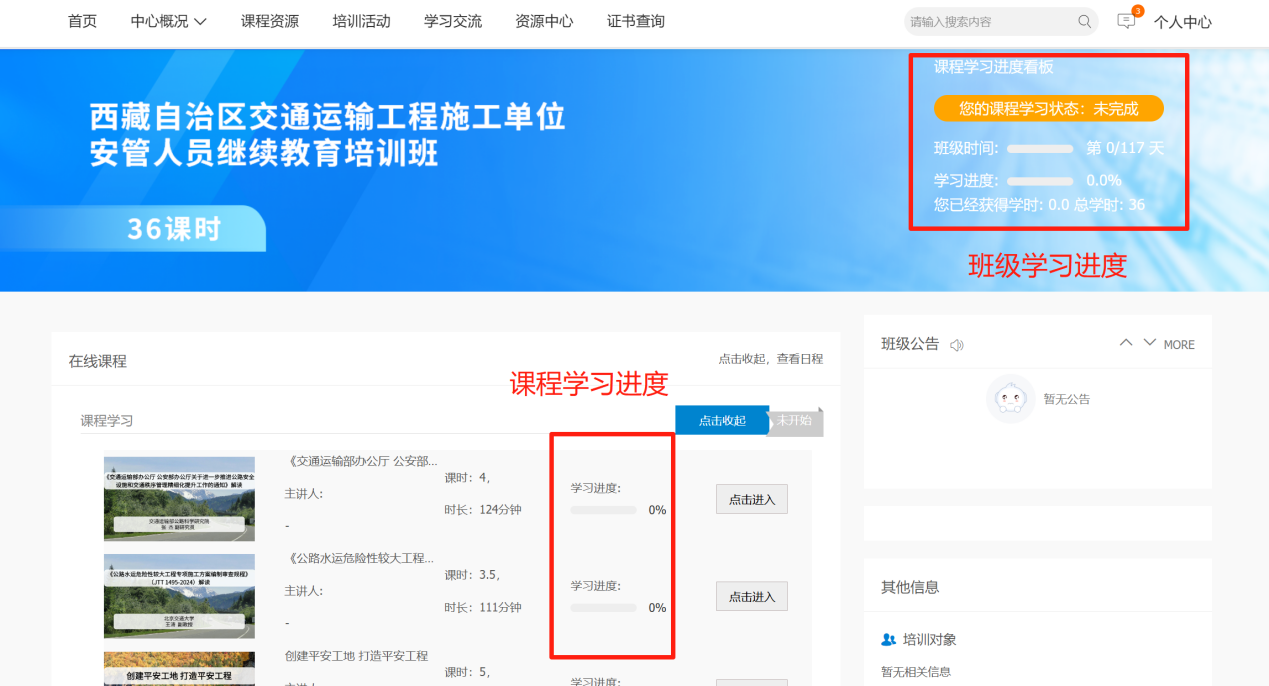This screenshot has width=1269, height=686.
Task: Open the 课程资源 menu item
Action: pyautogui.click(x=270, y=21)
